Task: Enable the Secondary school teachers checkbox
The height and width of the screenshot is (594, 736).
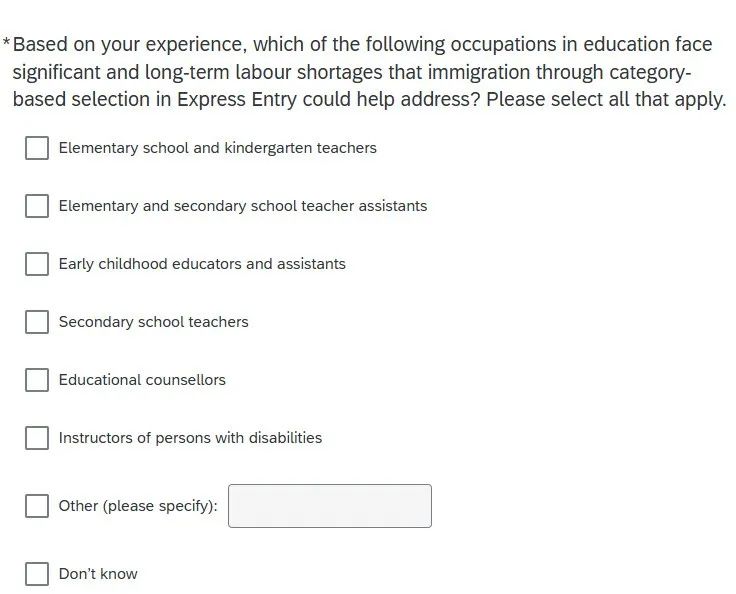Action: (x=37, y=322)
